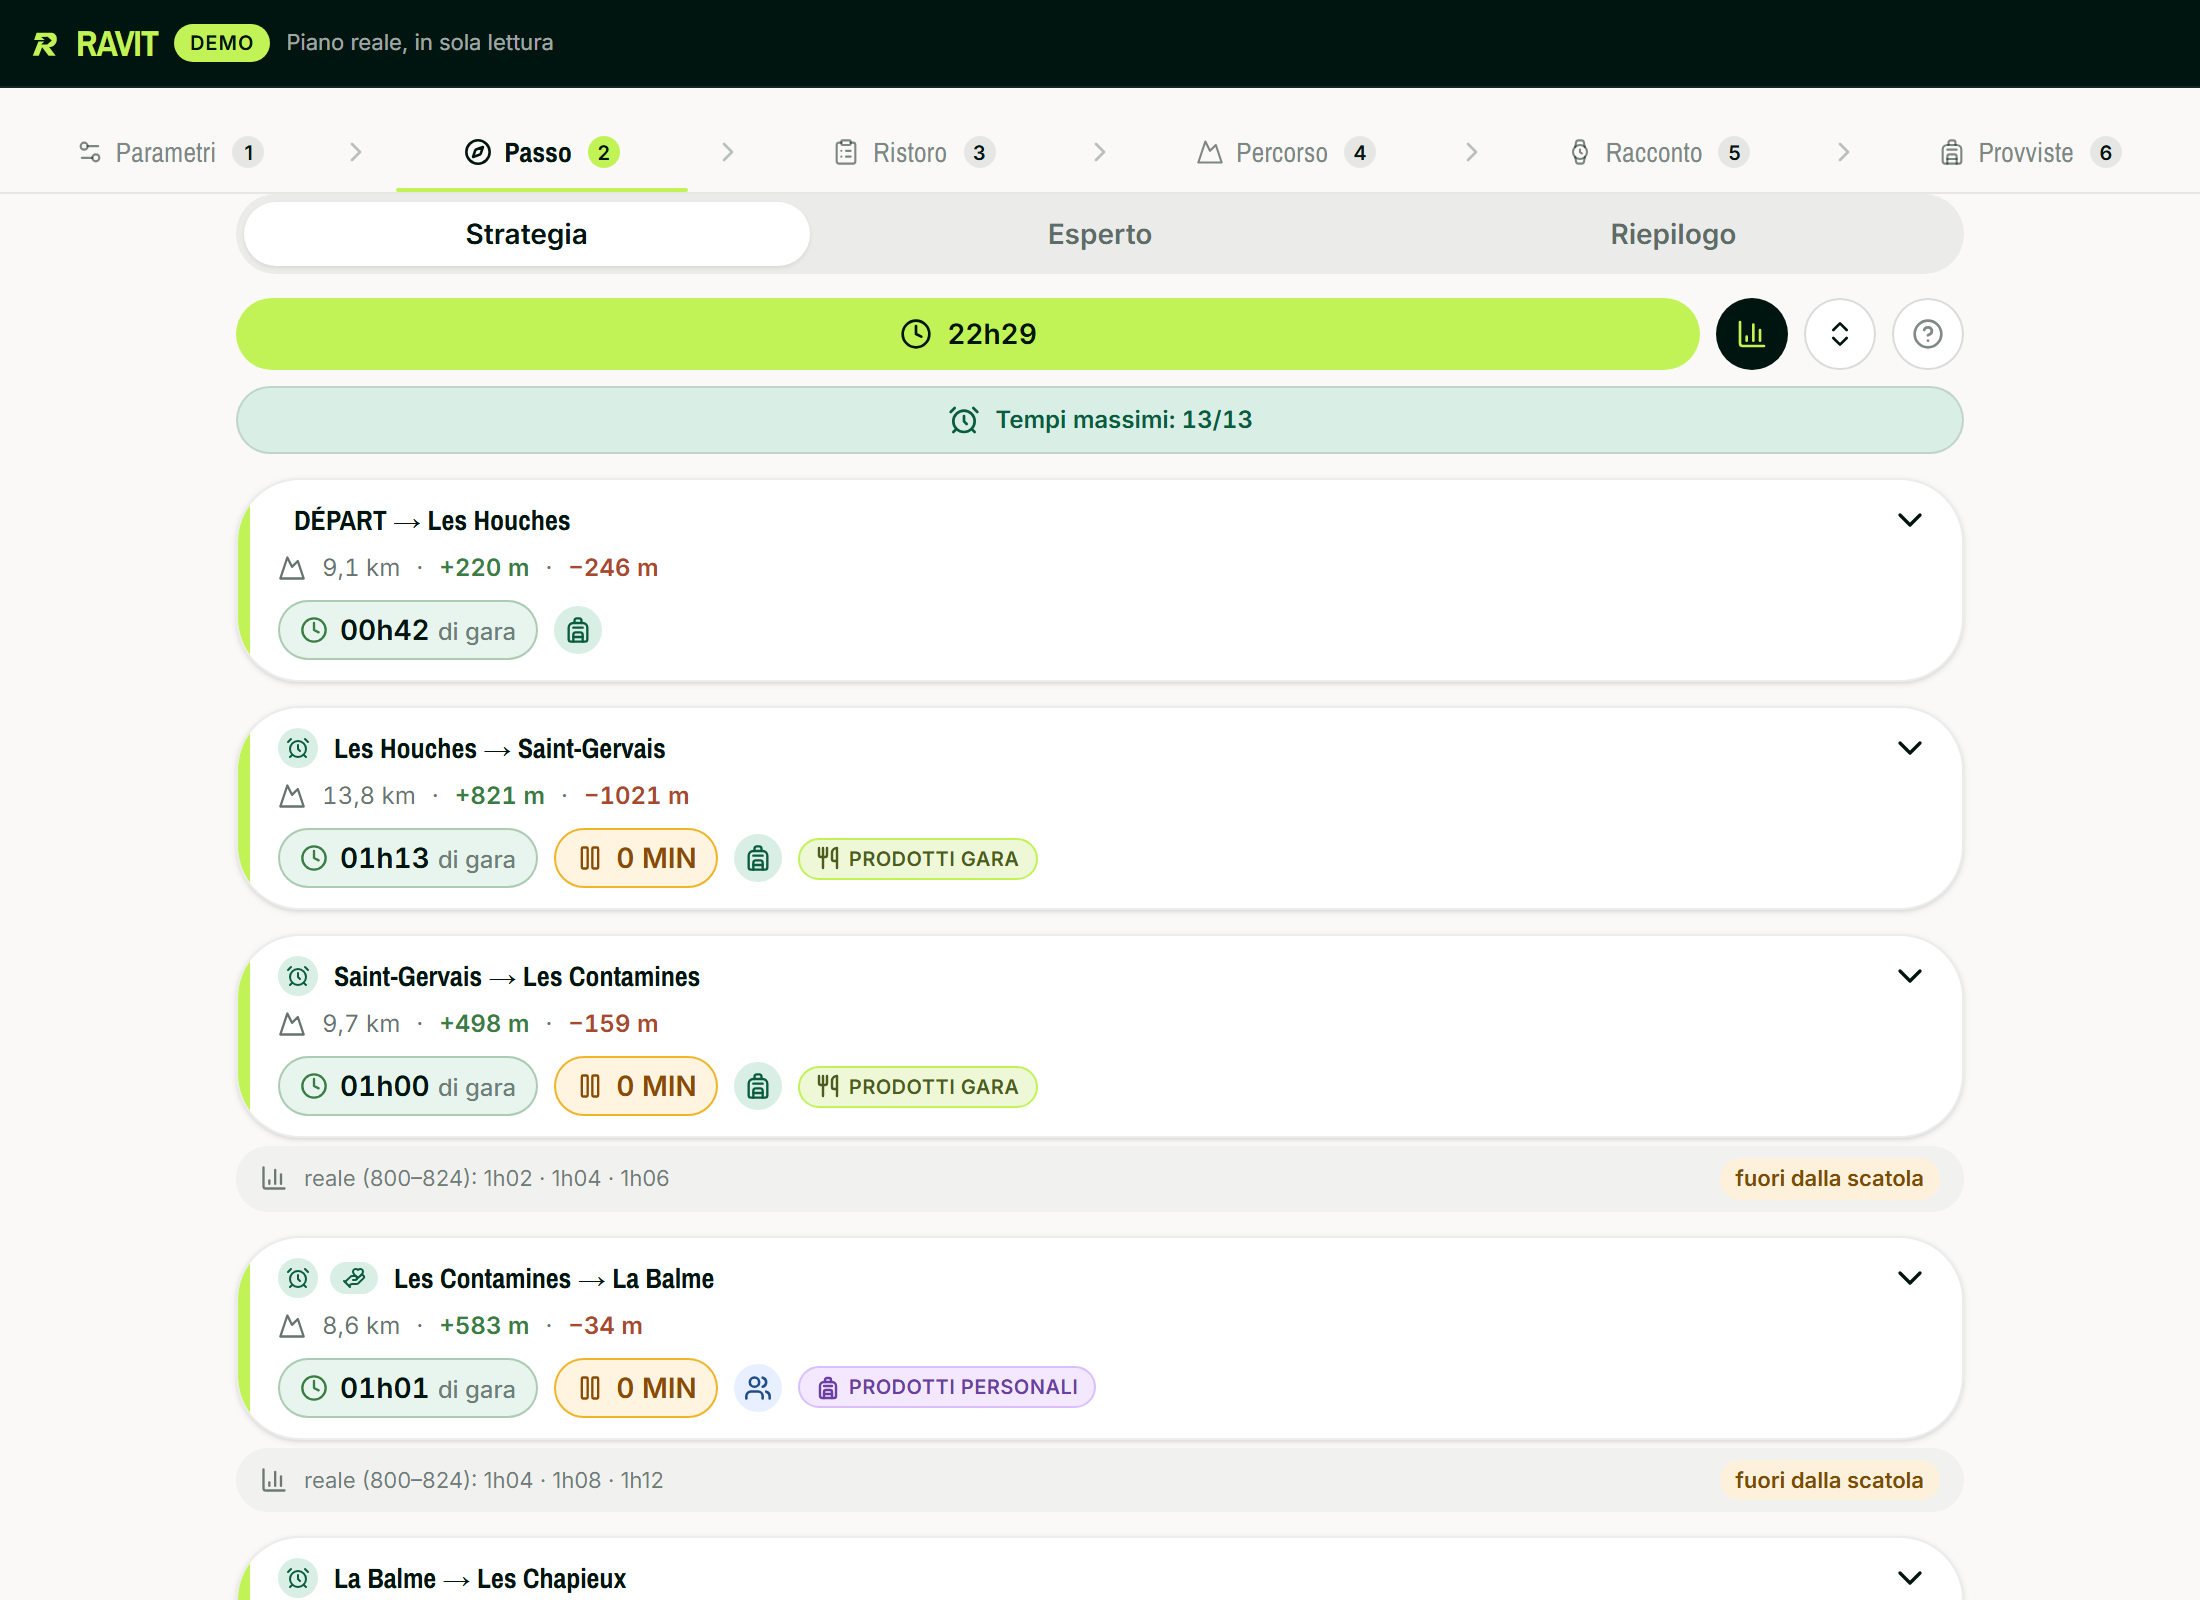This screenshot has height=1600, width=2200.
Task: Toggle the bar chart statistics button
Action: (1751, 334)
